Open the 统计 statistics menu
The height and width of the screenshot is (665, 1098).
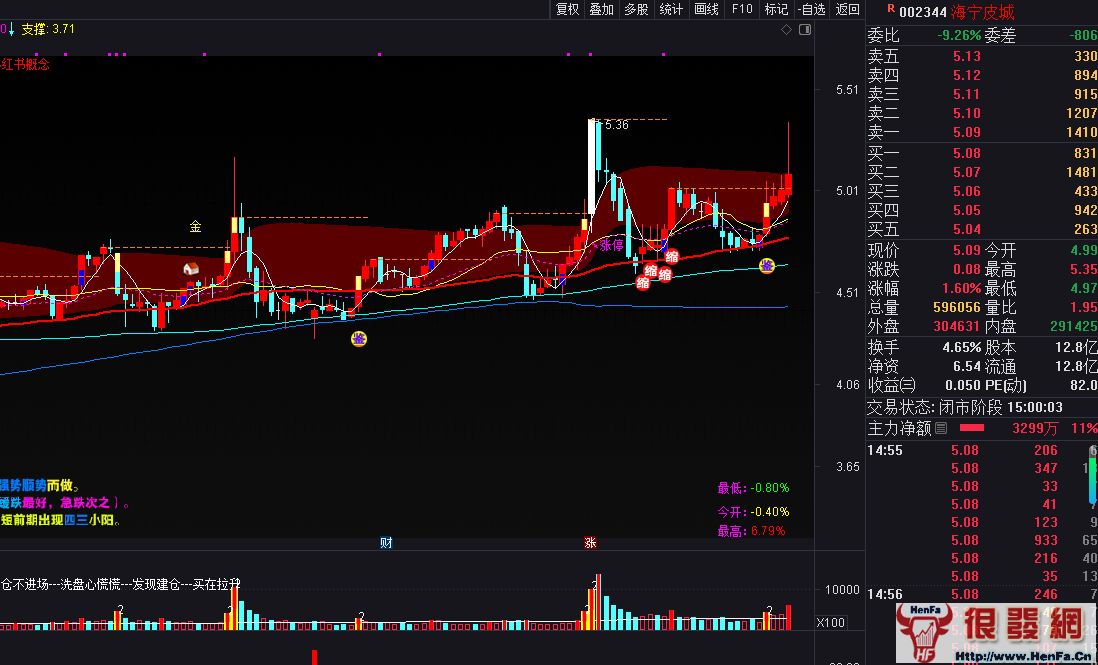click(671, 10)
